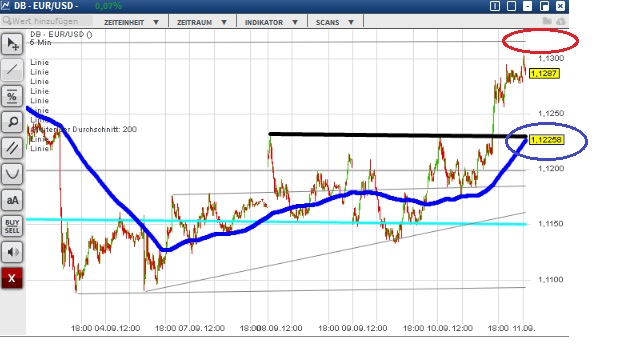Click the cloud icon in toolbar
The width and height of the screenshot is (626, 360).
coord(561,21)
